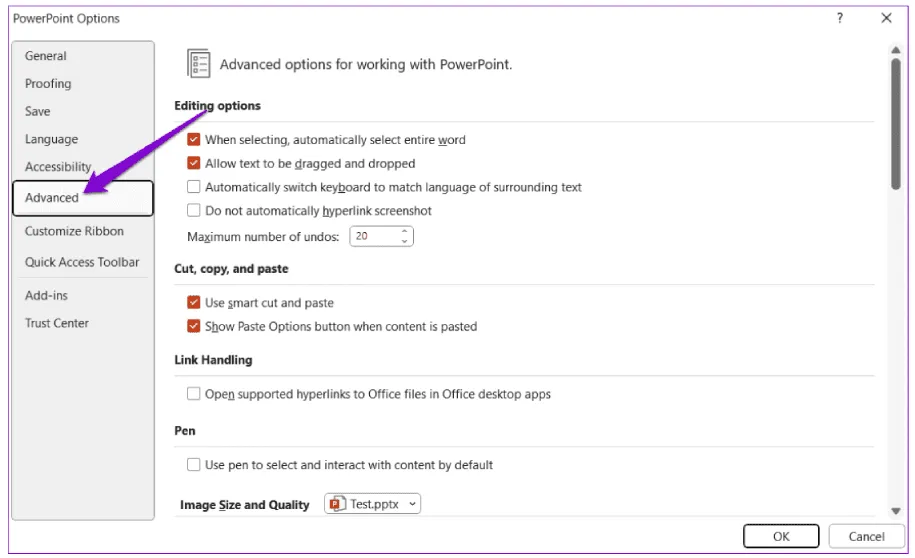
Task: Disable Allow text to be dragged and dropped
Action: tap(194, 163)
